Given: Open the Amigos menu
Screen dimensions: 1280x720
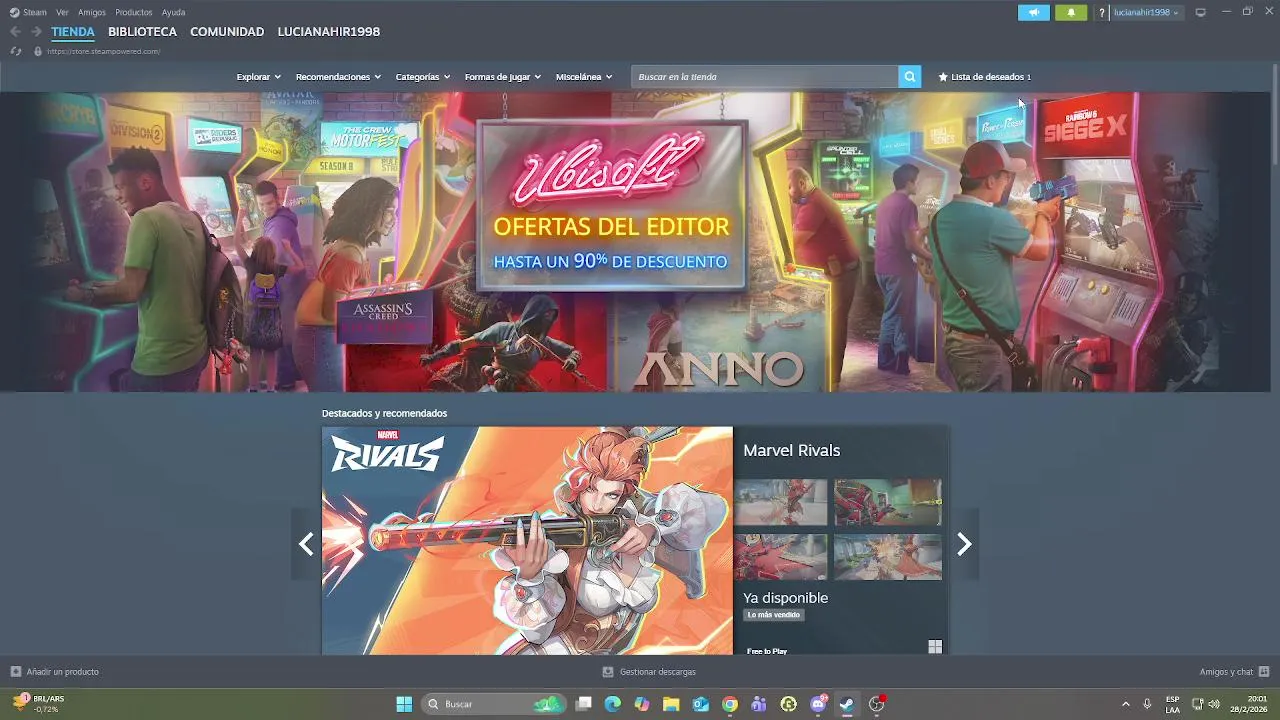Looking at the screenshot, I should coord(92,12).
